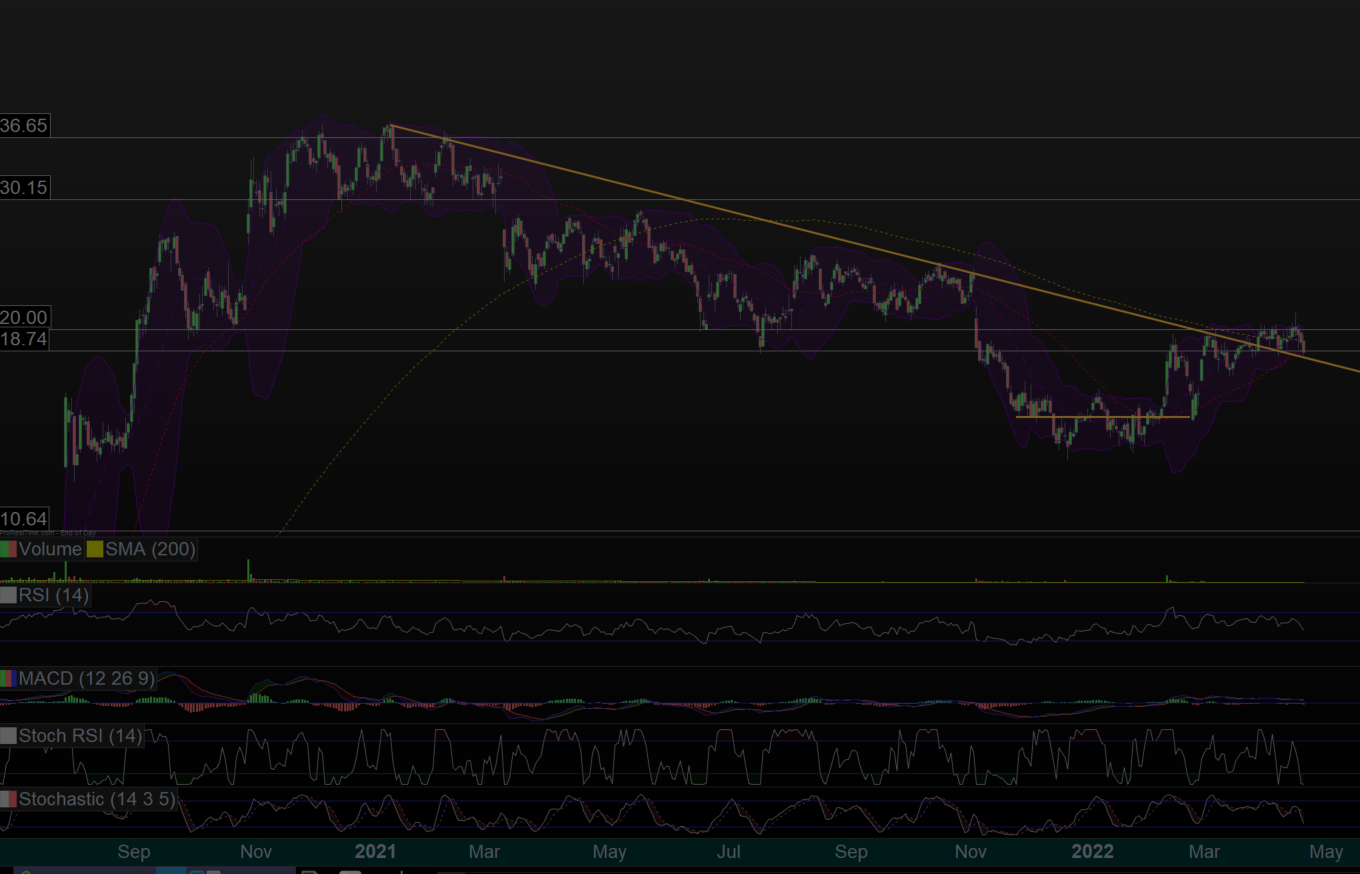Click the Stoch RSI gray legend icon

click(x=9, y=736)
